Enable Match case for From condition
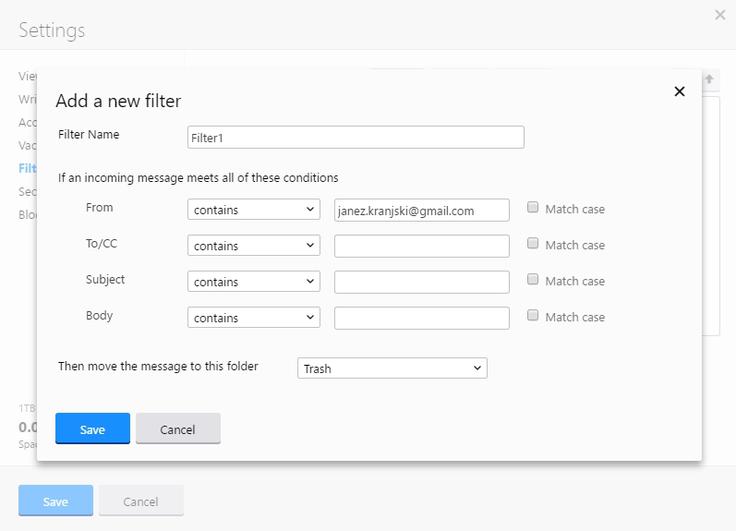 [532, 207]
